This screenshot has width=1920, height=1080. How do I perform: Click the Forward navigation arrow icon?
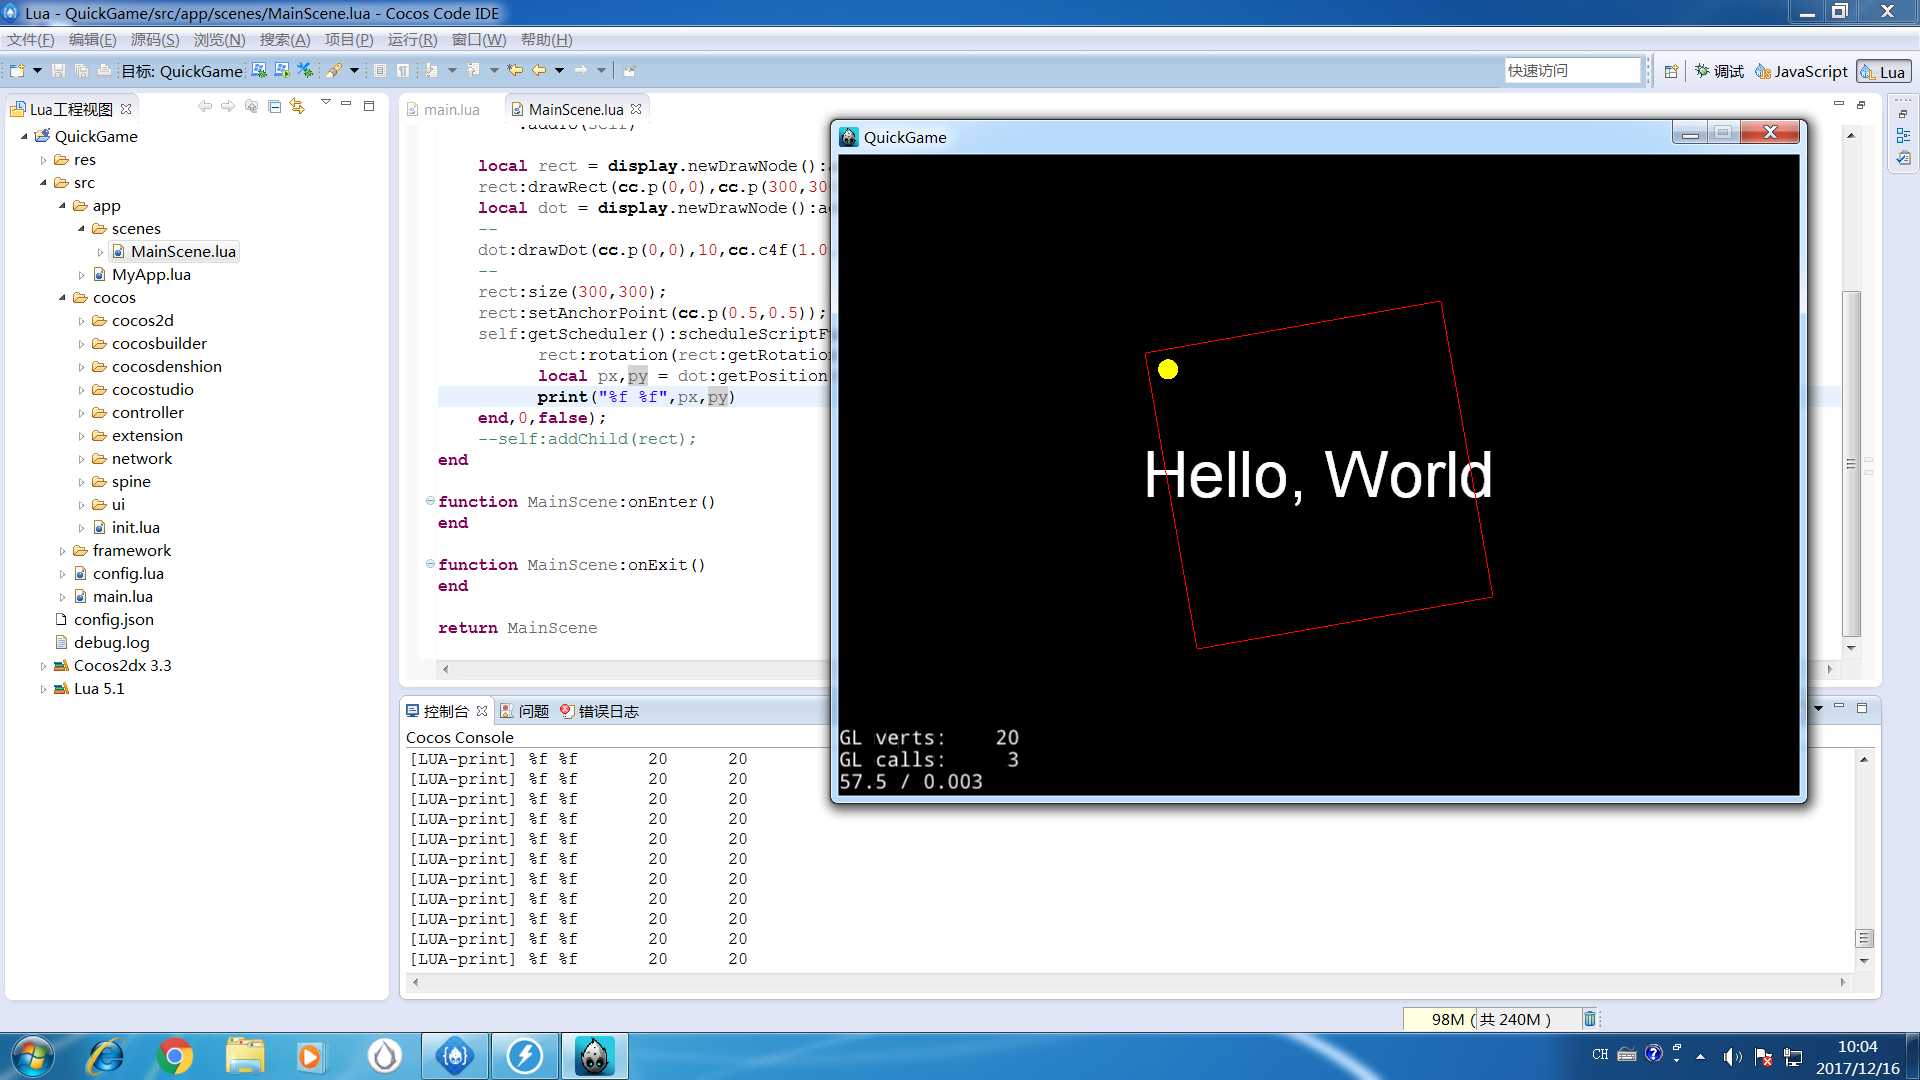pos(581,71)
